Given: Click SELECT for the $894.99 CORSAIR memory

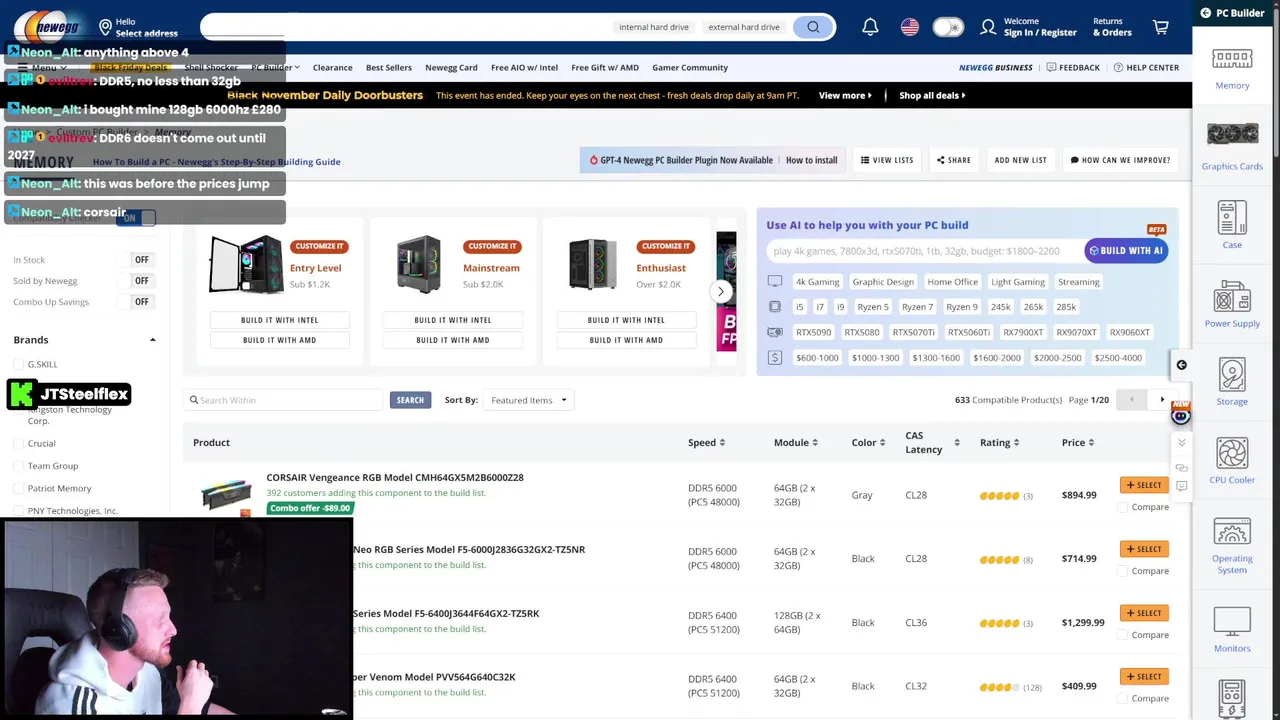Looking at the screenshot, I should click(x=1144, y=485).
